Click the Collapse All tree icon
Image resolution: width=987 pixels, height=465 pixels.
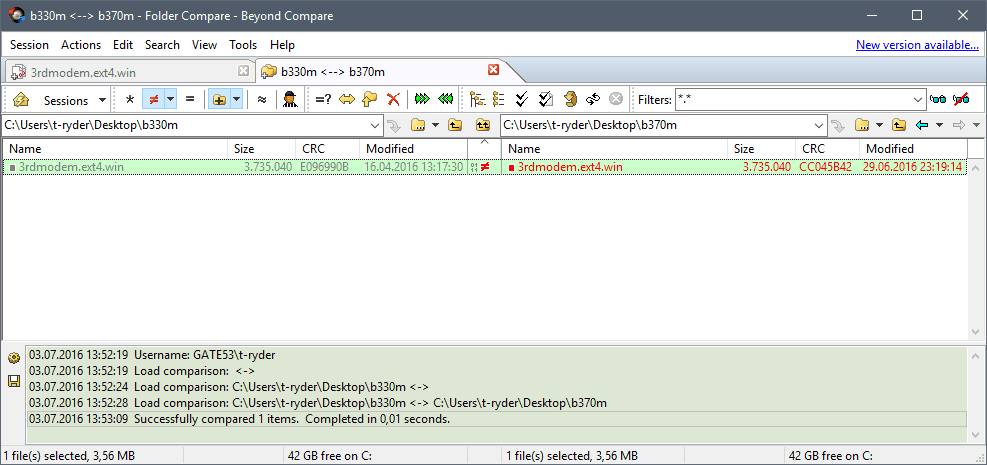tap(499, 99)
